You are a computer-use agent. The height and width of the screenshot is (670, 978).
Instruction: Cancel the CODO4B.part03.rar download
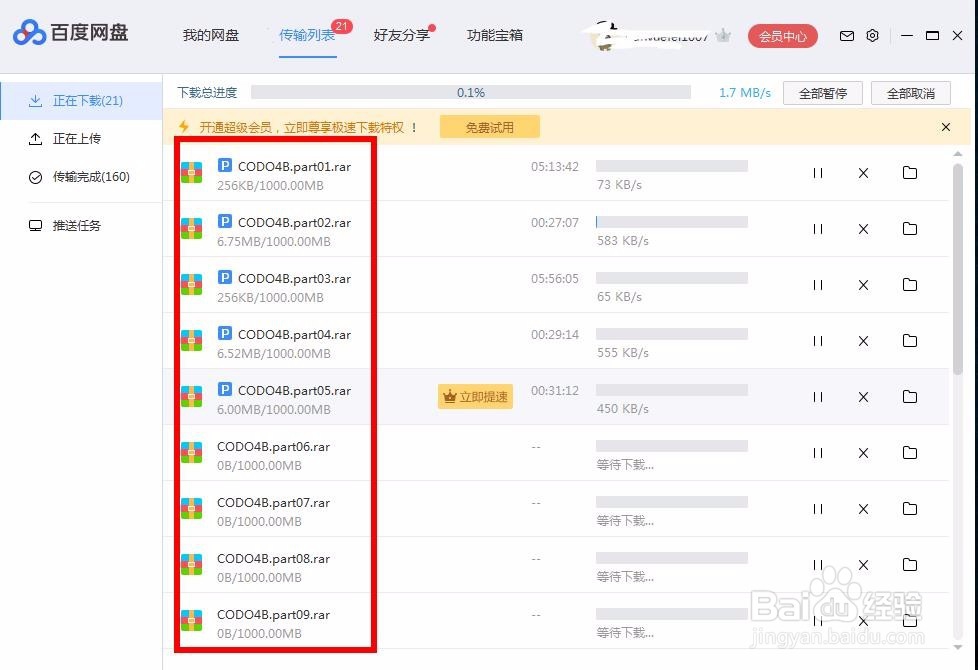coord(862,284)
